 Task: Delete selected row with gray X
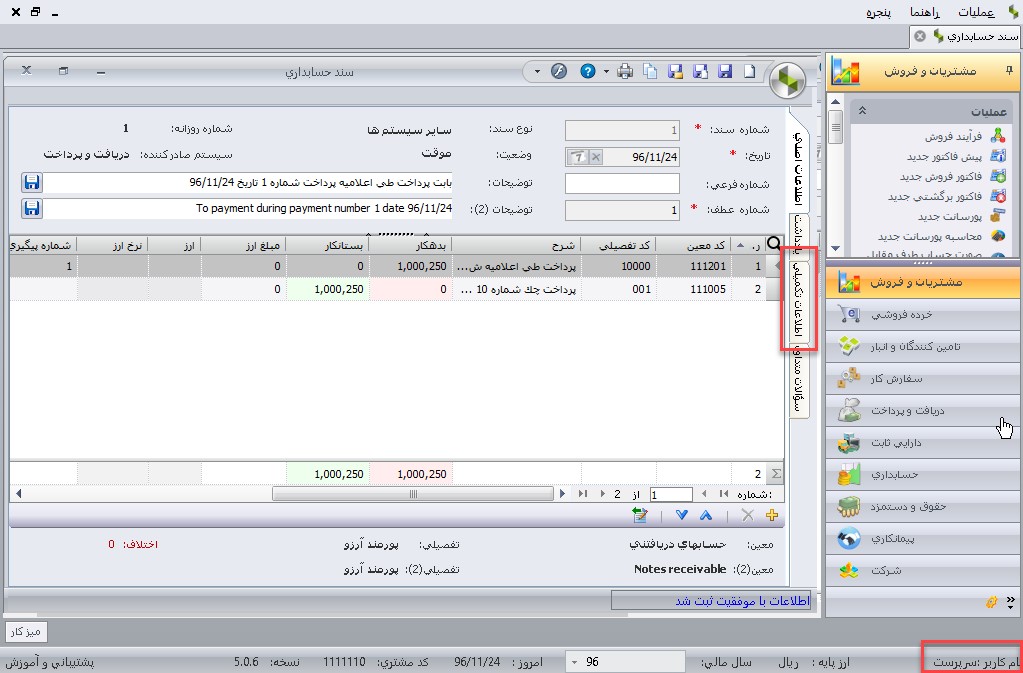(748, 515)
